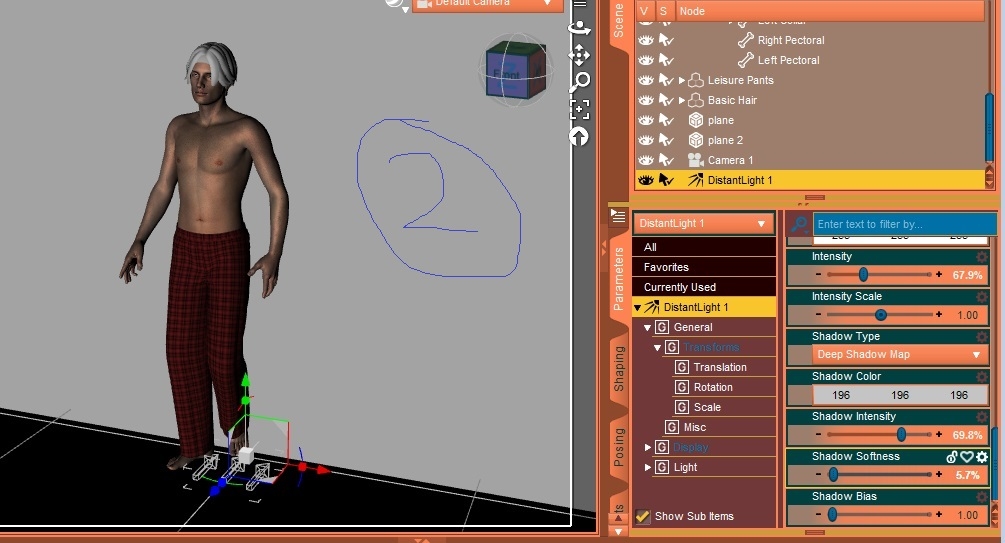Click the Intensity plus nudge button
This screenshot has width=1005, height=543.
(x=939, y=274)
